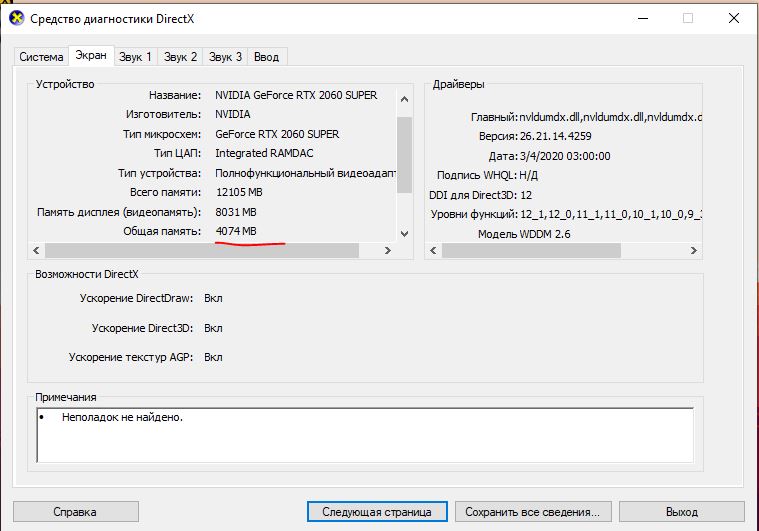Click down arrow of Устройство vertical scrollbar

(x=405, y=234)
